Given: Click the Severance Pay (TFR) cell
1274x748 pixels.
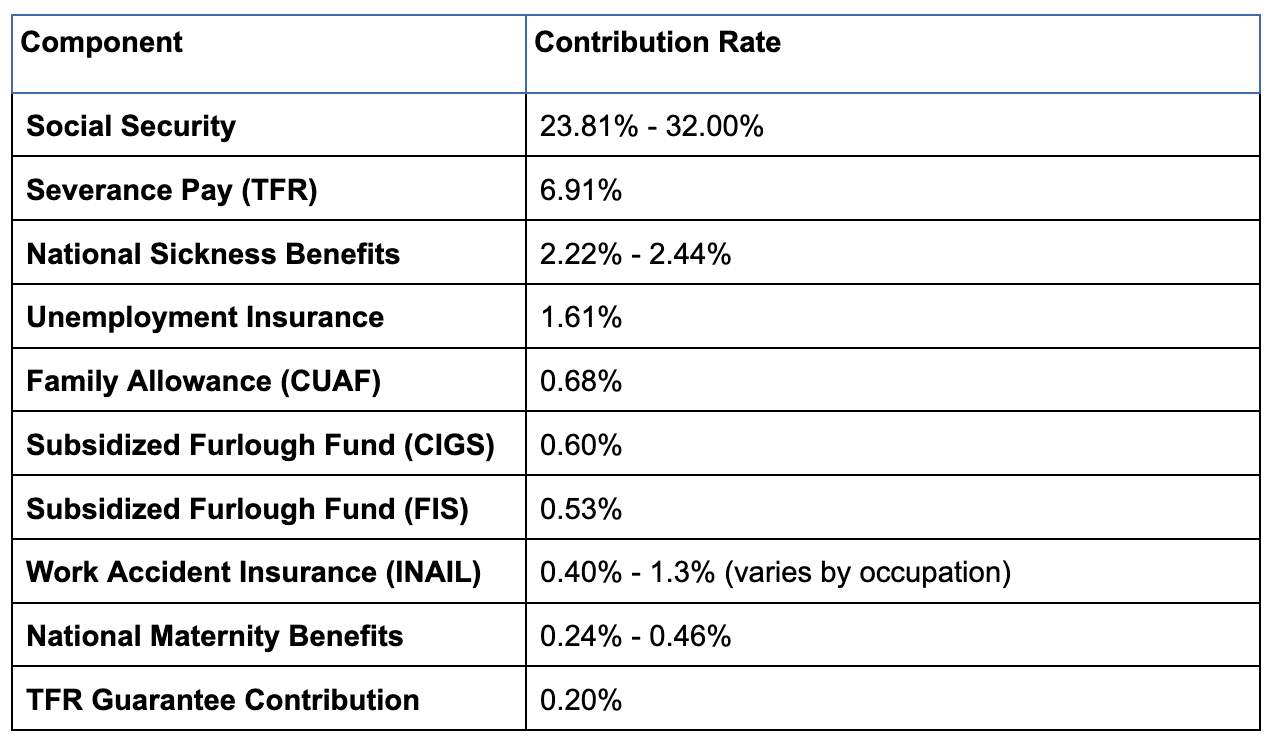Looking at the screenshot, I should [x=171, y=190].
